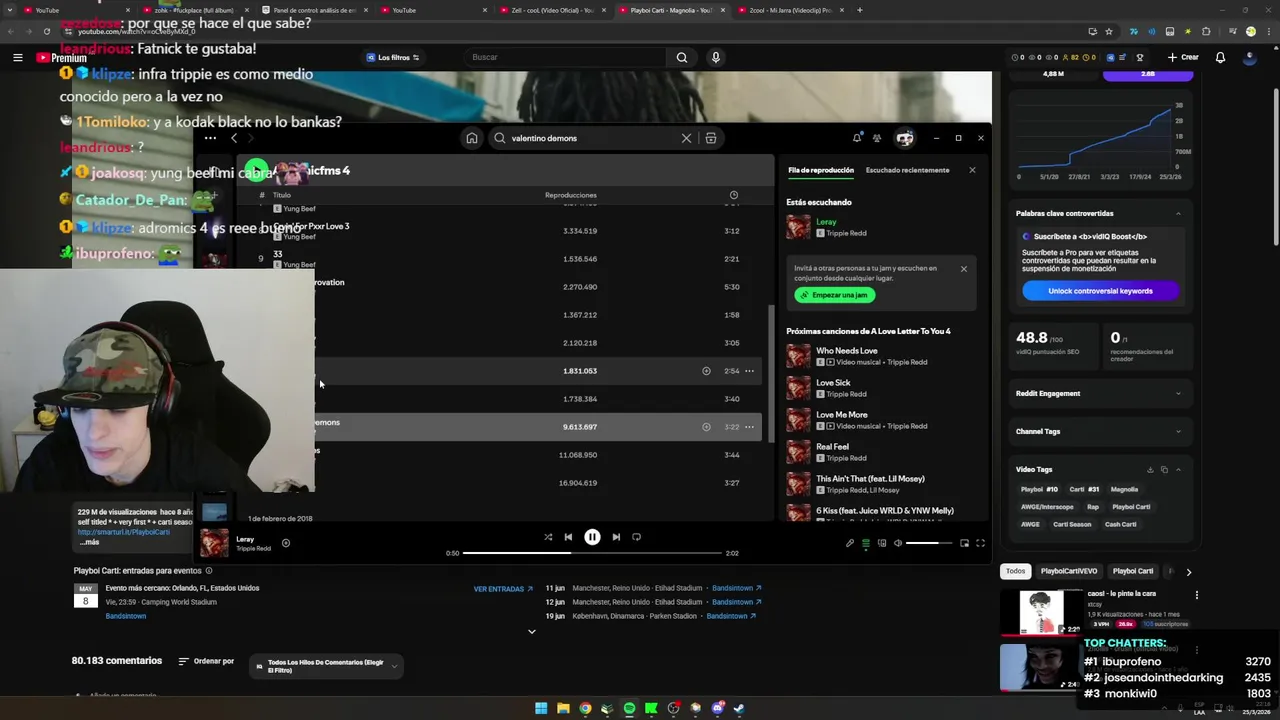
Task: Add the 9.613.697 plays track to library
Action: pyautogui.click(x=706, y=427)
